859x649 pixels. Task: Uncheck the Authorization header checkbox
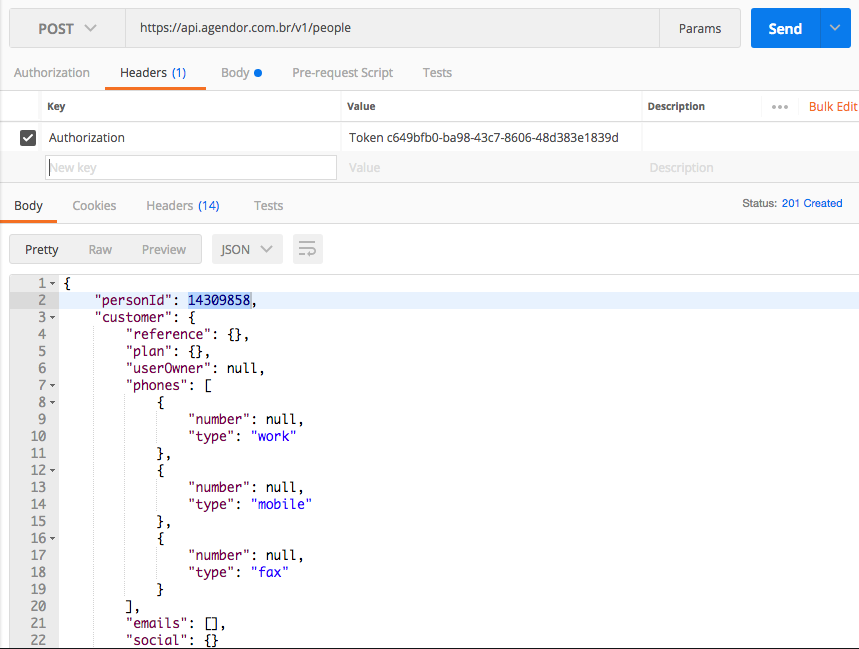coord(28,137)
